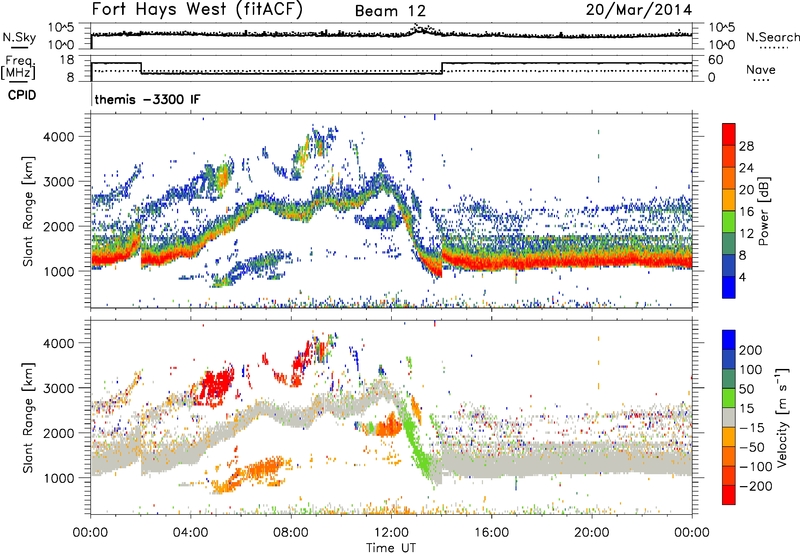
Task: Click the 'Beam 12' label
Action: 390,11
